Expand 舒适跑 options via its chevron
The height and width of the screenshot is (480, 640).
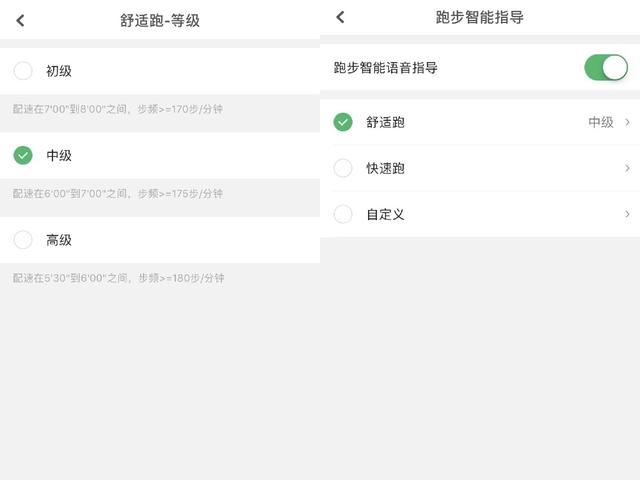click(x=627, y=122)
